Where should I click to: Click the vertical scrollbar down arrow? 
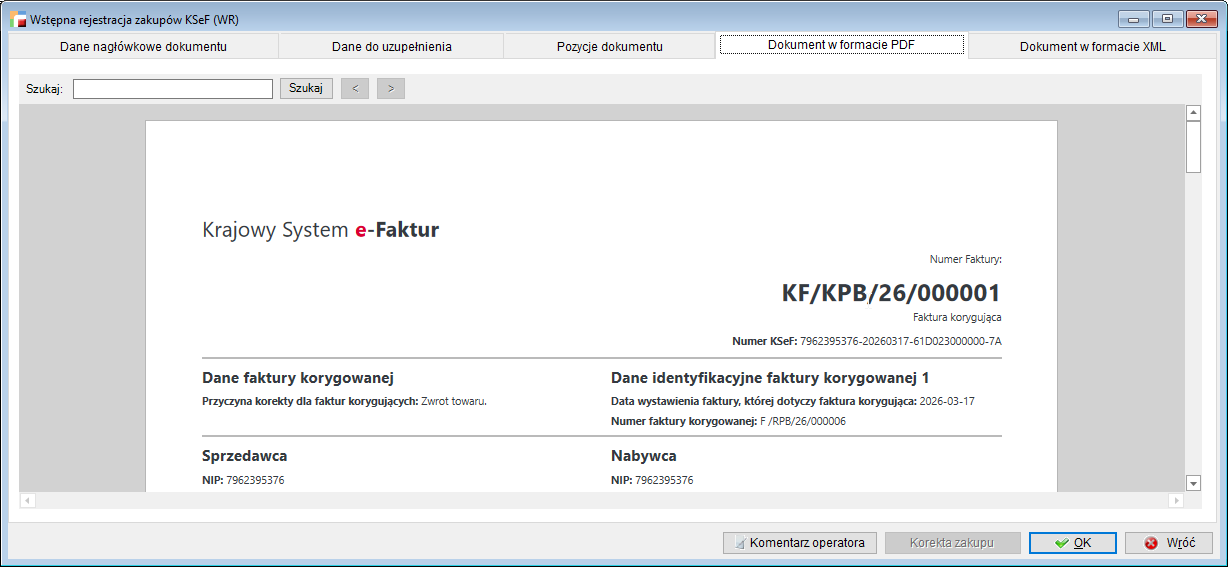tap(1193, 483)
